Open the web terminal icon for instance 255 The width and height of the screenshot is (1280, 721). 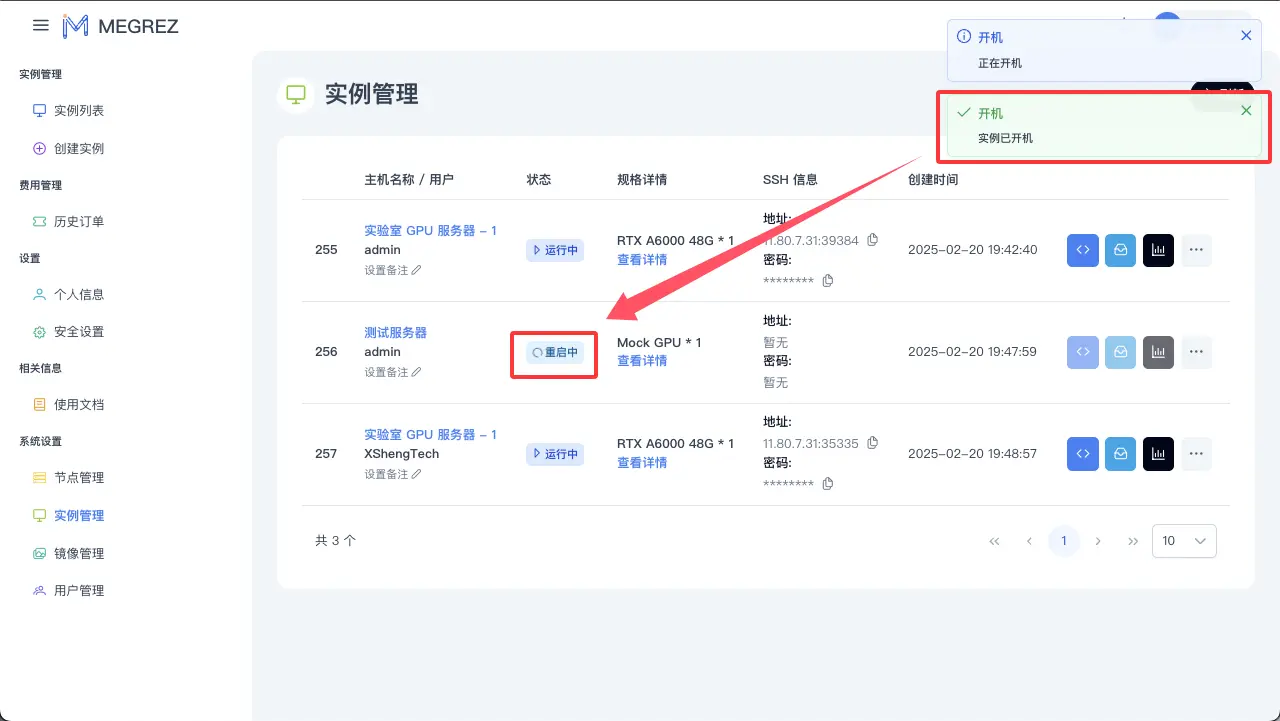tap(1082, 250)
